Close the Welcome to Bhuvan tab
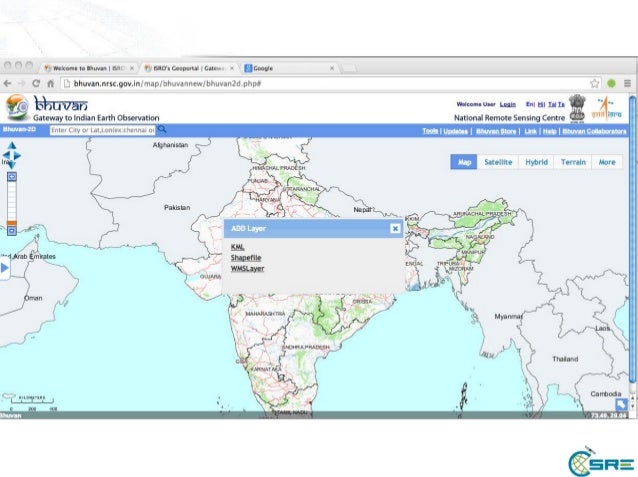The image size is (638, 477). (131, 68)
